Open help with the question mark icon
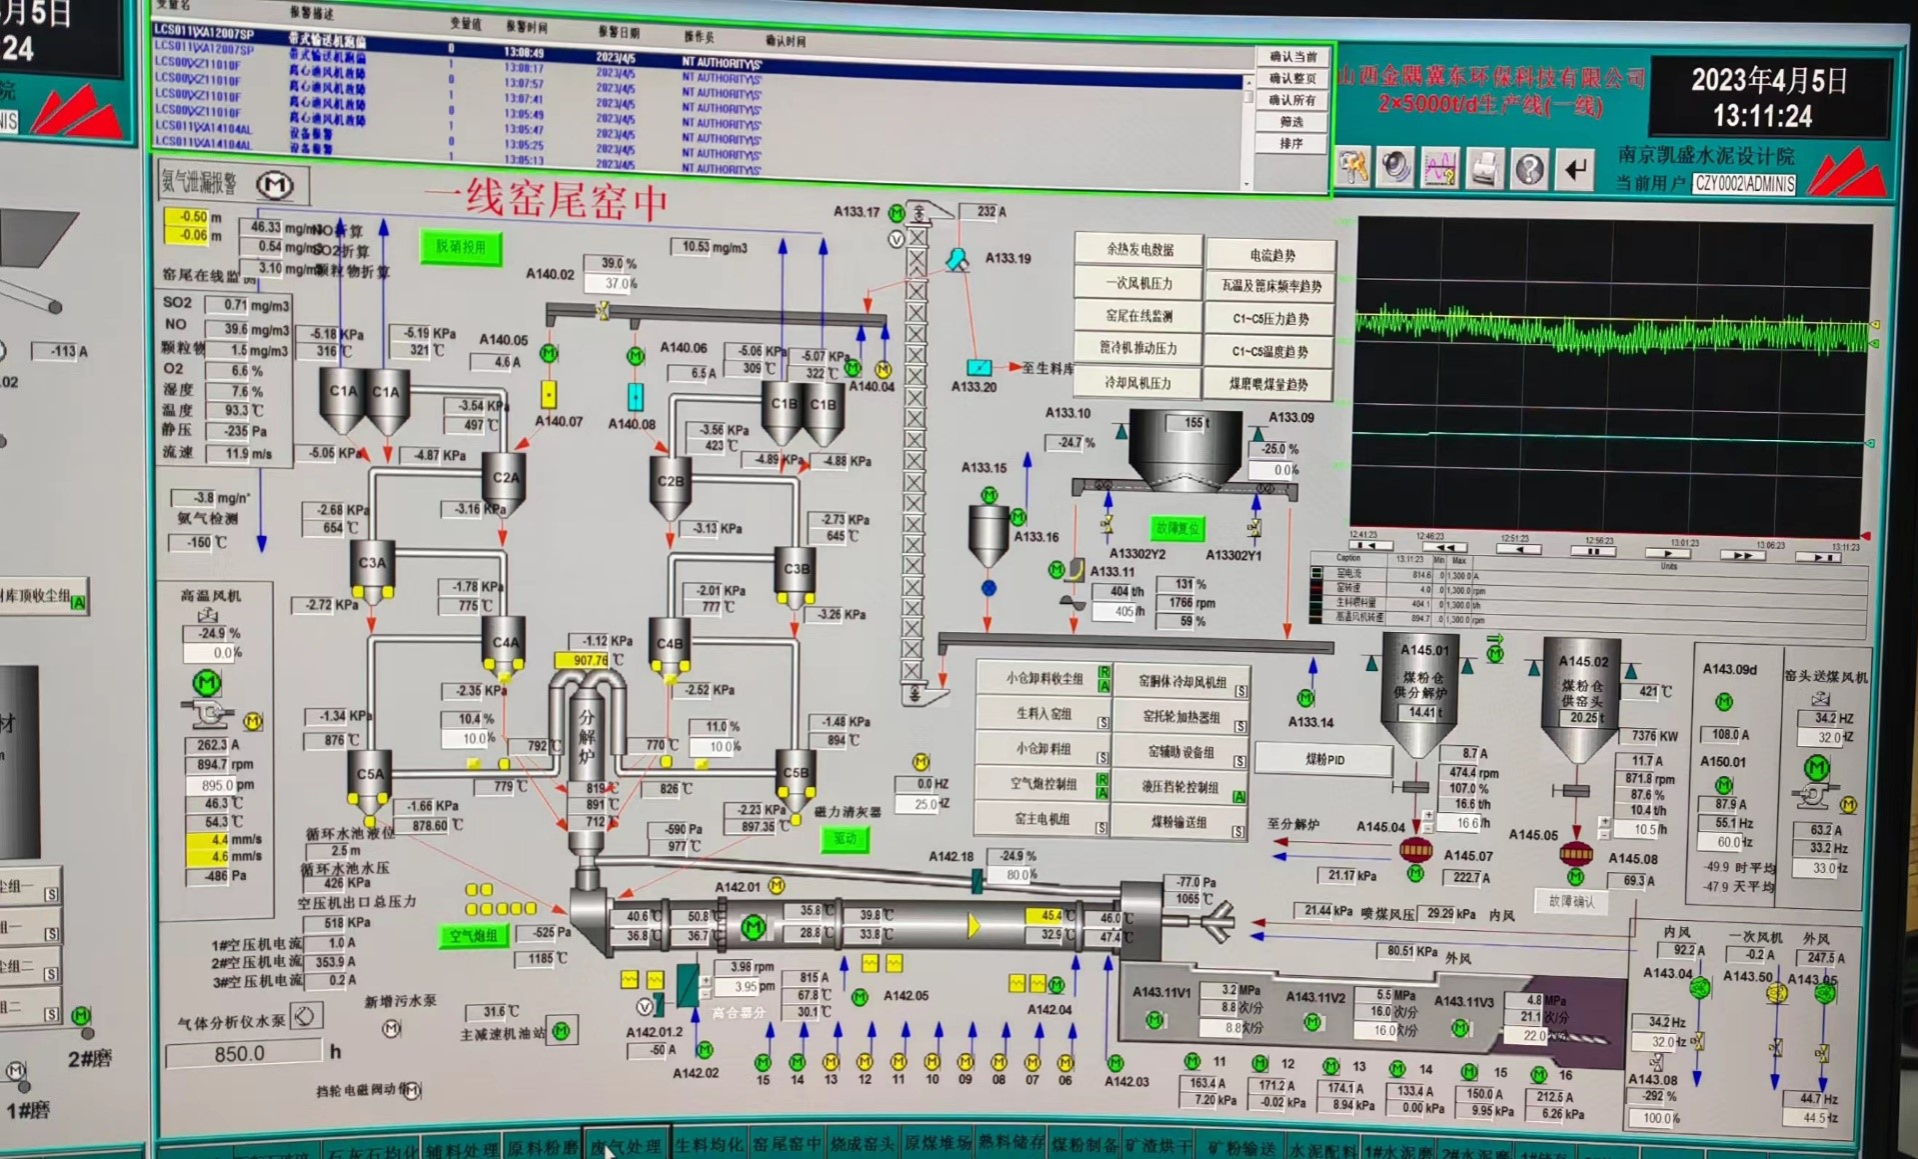Viewport: 1918px width, 1159px height. tap(1529, 170)
